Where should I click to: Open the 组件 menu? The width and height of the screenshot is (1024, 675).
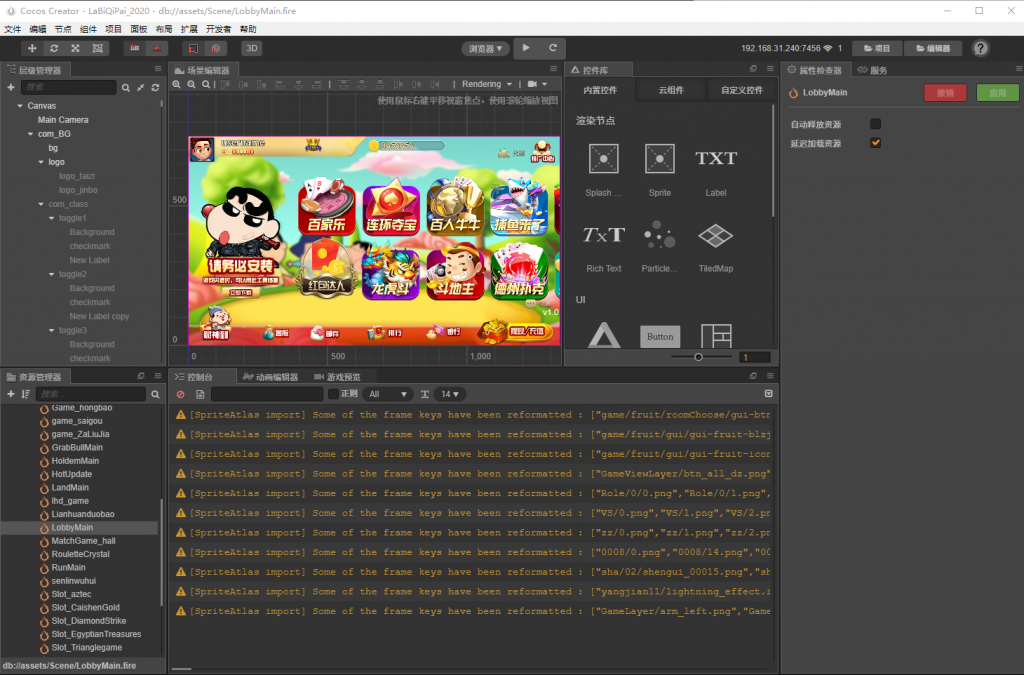pos(88,29)
